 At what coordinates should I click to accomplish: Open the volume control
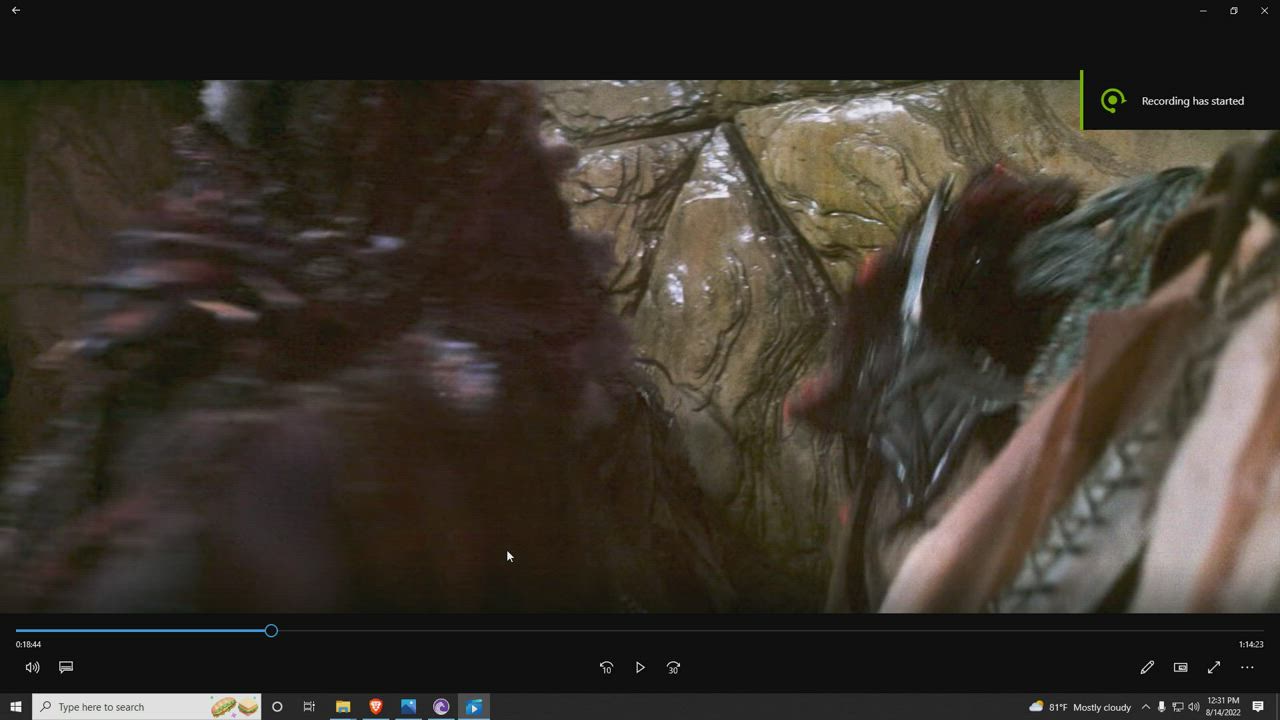coord(32,667)
